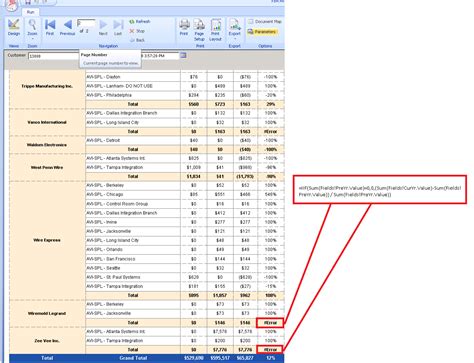The image size is (474, 363).
Task: Click #Error cell in Wiremold Legrand total
Action: (x=270, y=323)
